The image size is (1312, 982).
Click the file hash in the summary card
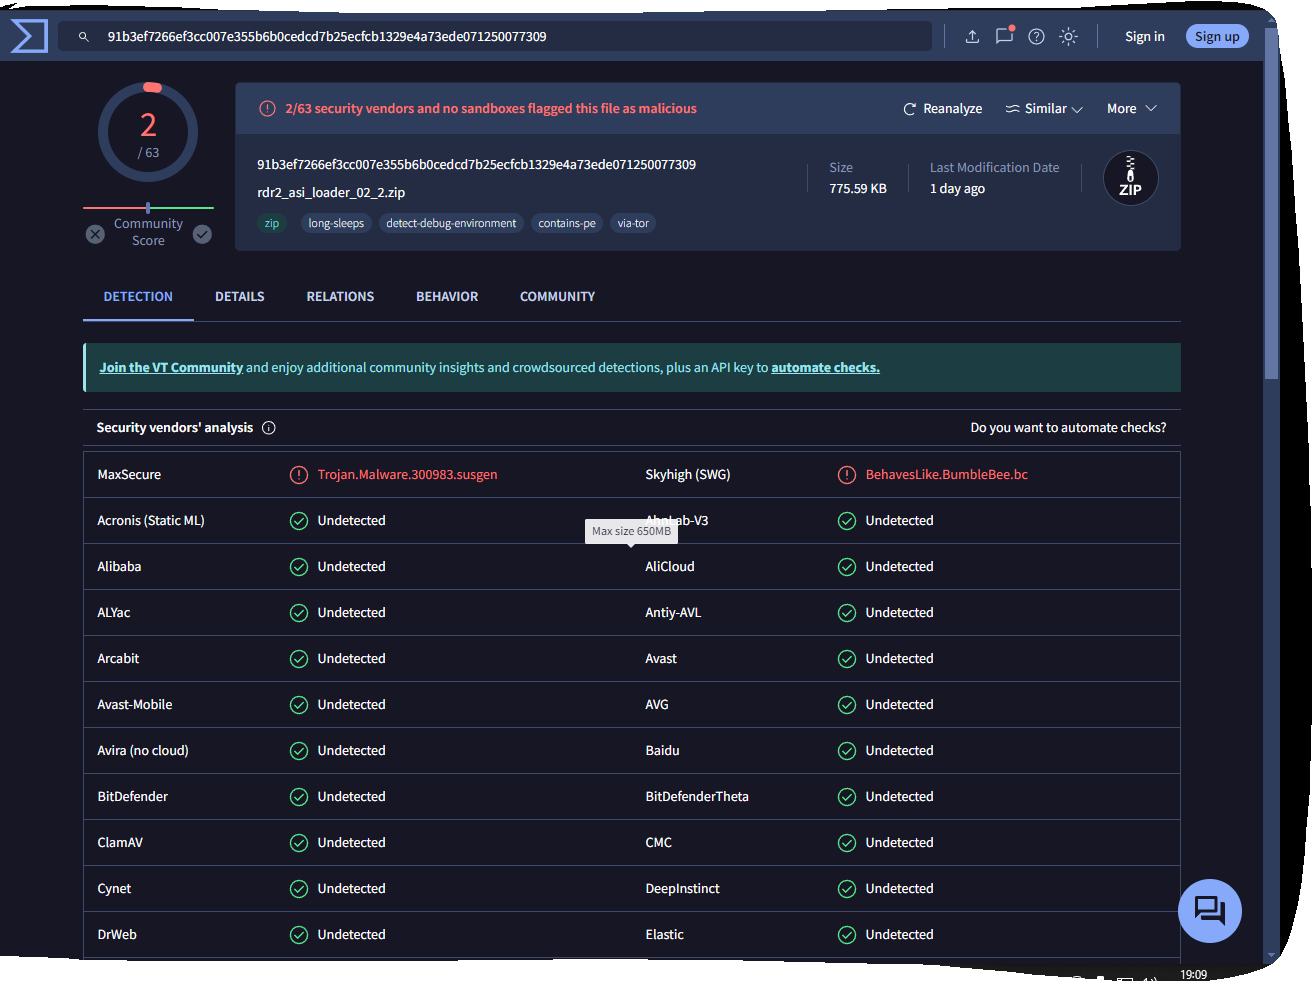[476, 165]
